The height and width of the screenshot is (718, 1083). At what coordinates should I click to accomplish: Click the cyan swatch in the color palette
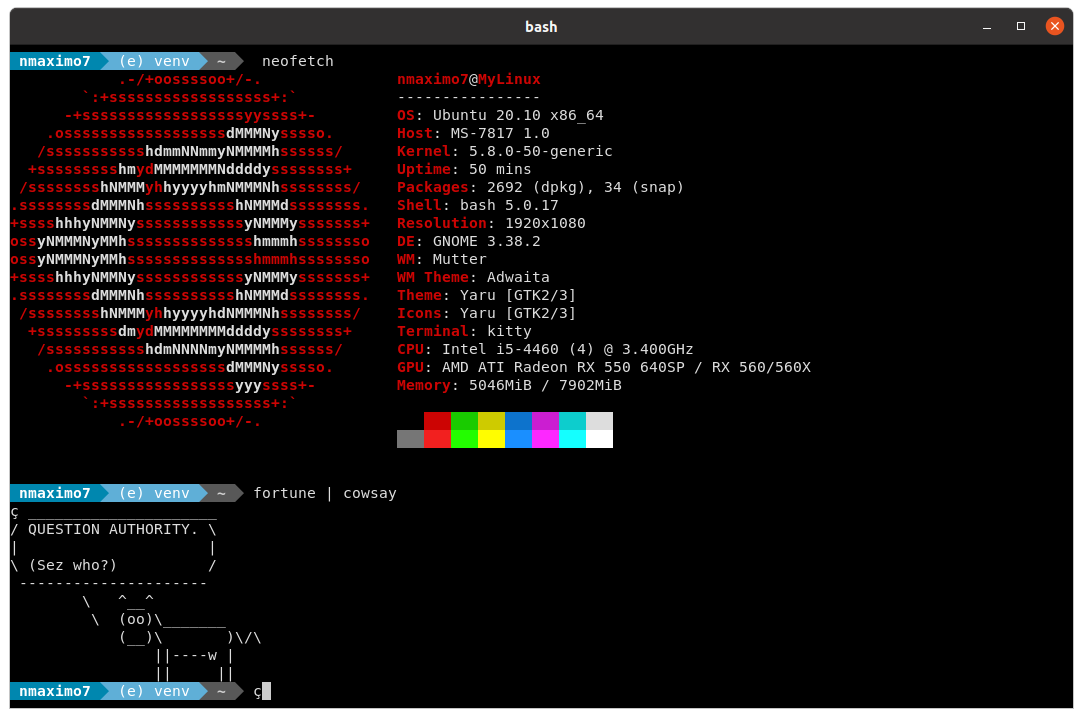tap(573, 430)
